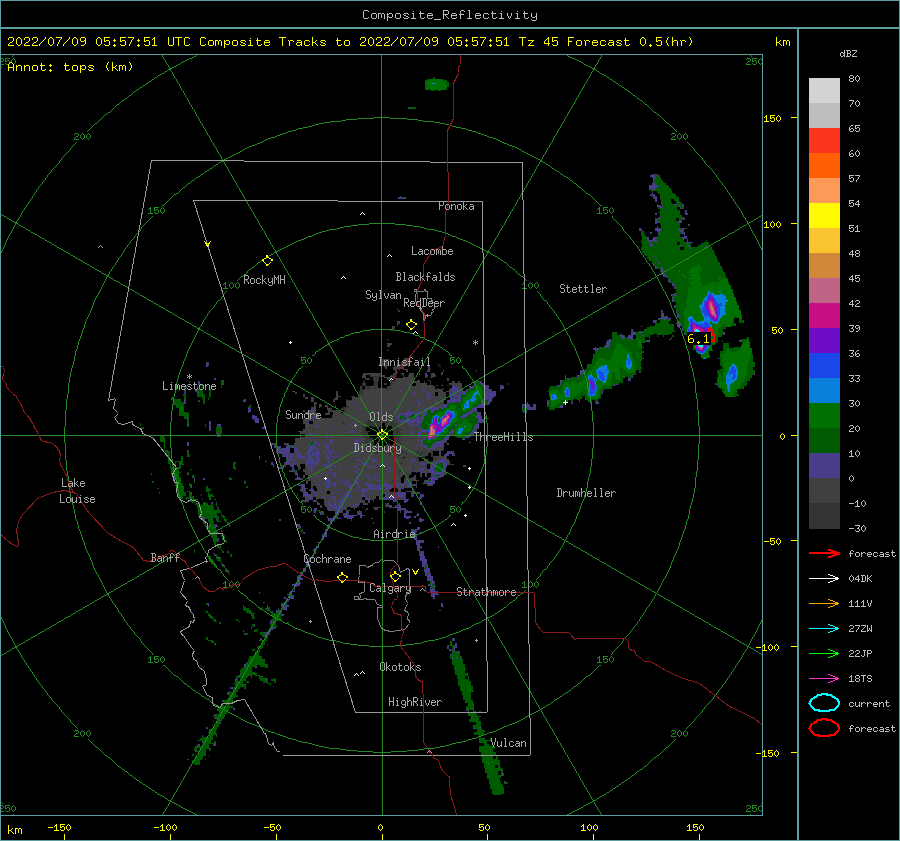This screenshot has width=900, height=841.
Task: Click the yellow radar site diamond at Olds
Action: tap(382, 435)
